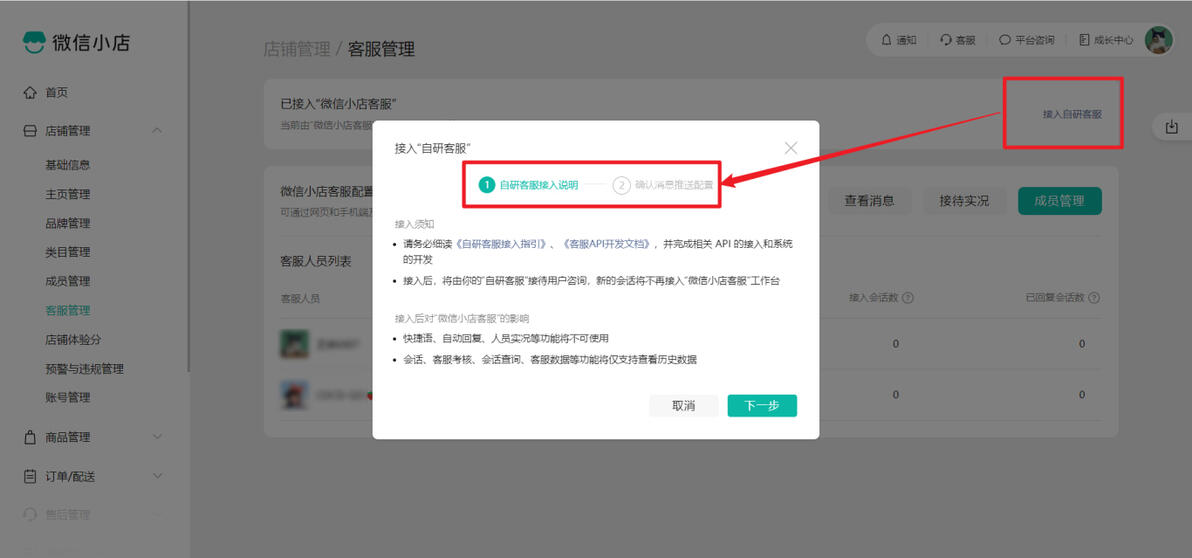Click the help icon beside 已回复会话数
1192x558 pixels.
click(1095, 298)
